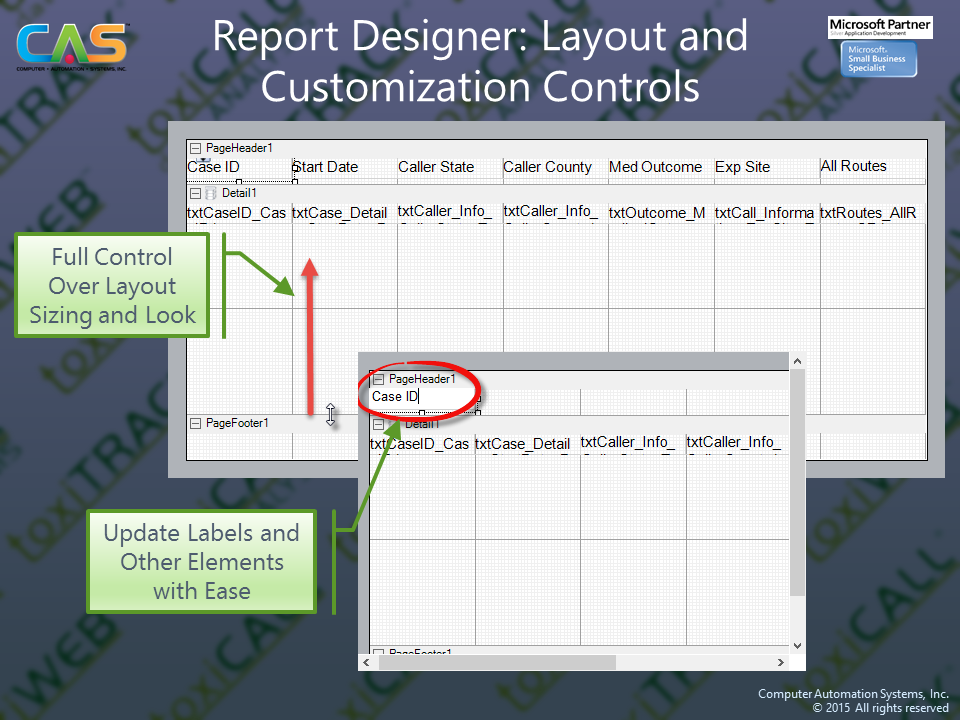The image size is (960, 720).
Task: Click the Detail1 section icon next to its label
Action: pos(210,193)
